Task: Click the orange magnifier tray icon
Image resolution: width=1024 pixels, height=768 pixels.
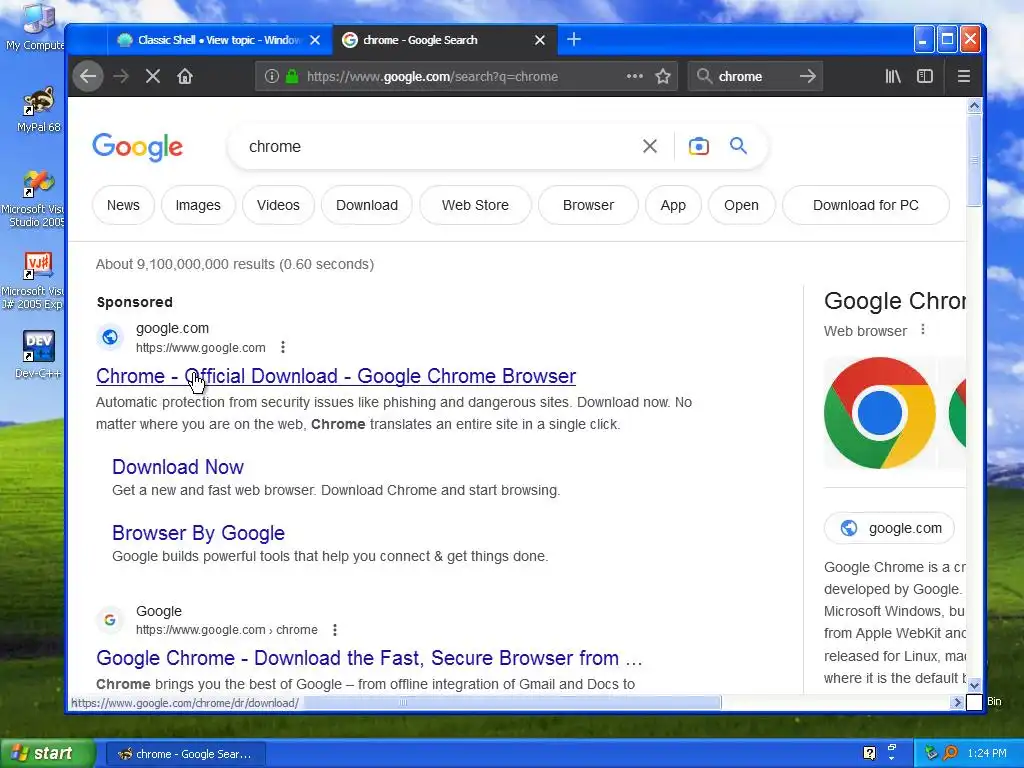Action: [950, 753]
